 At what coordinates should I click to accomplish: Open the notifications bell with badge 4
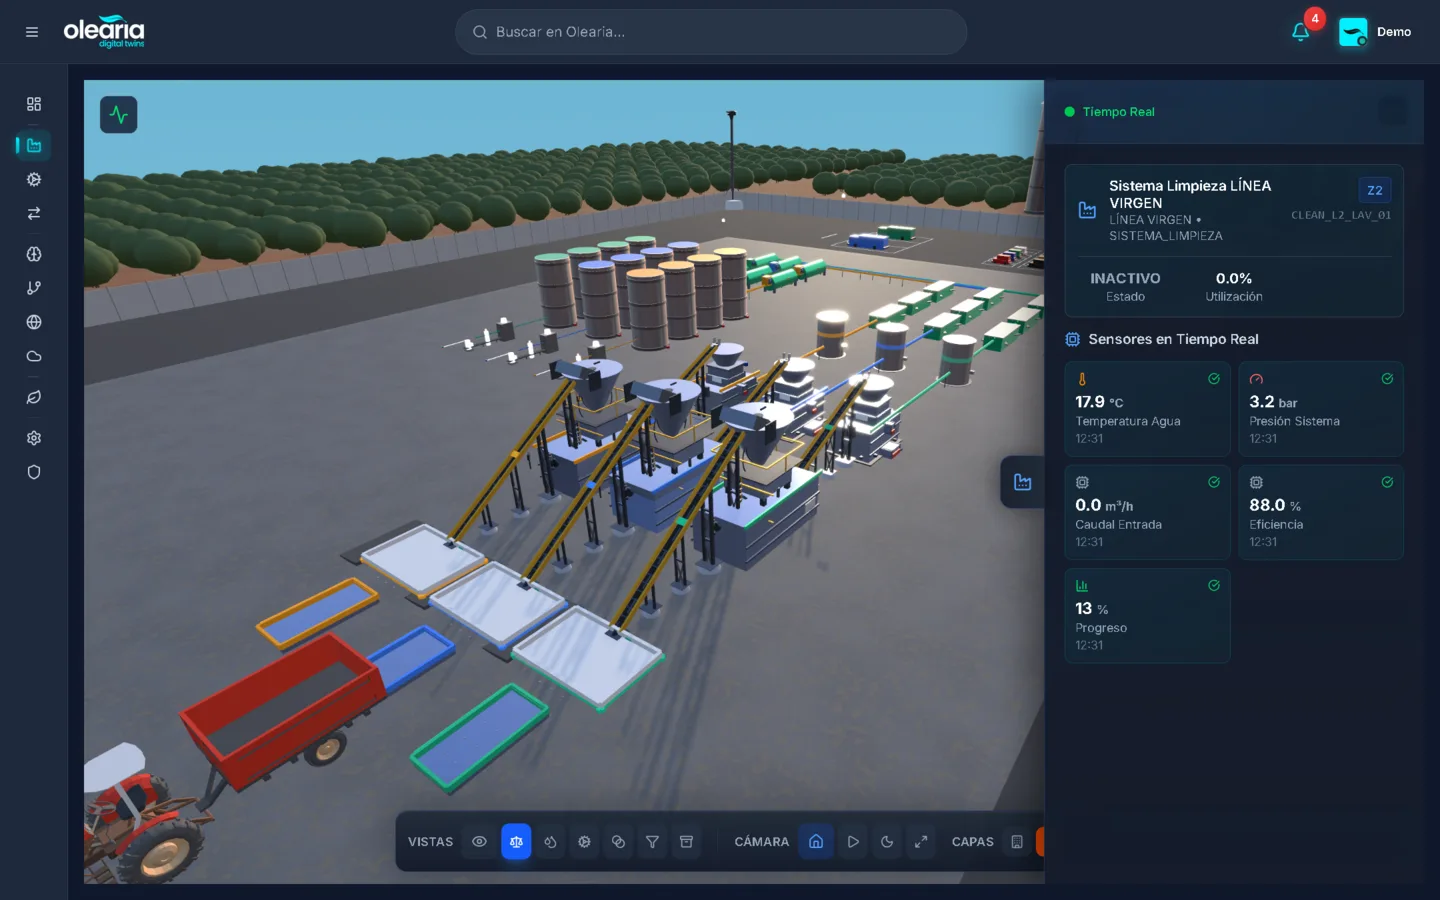[1300, 32]
